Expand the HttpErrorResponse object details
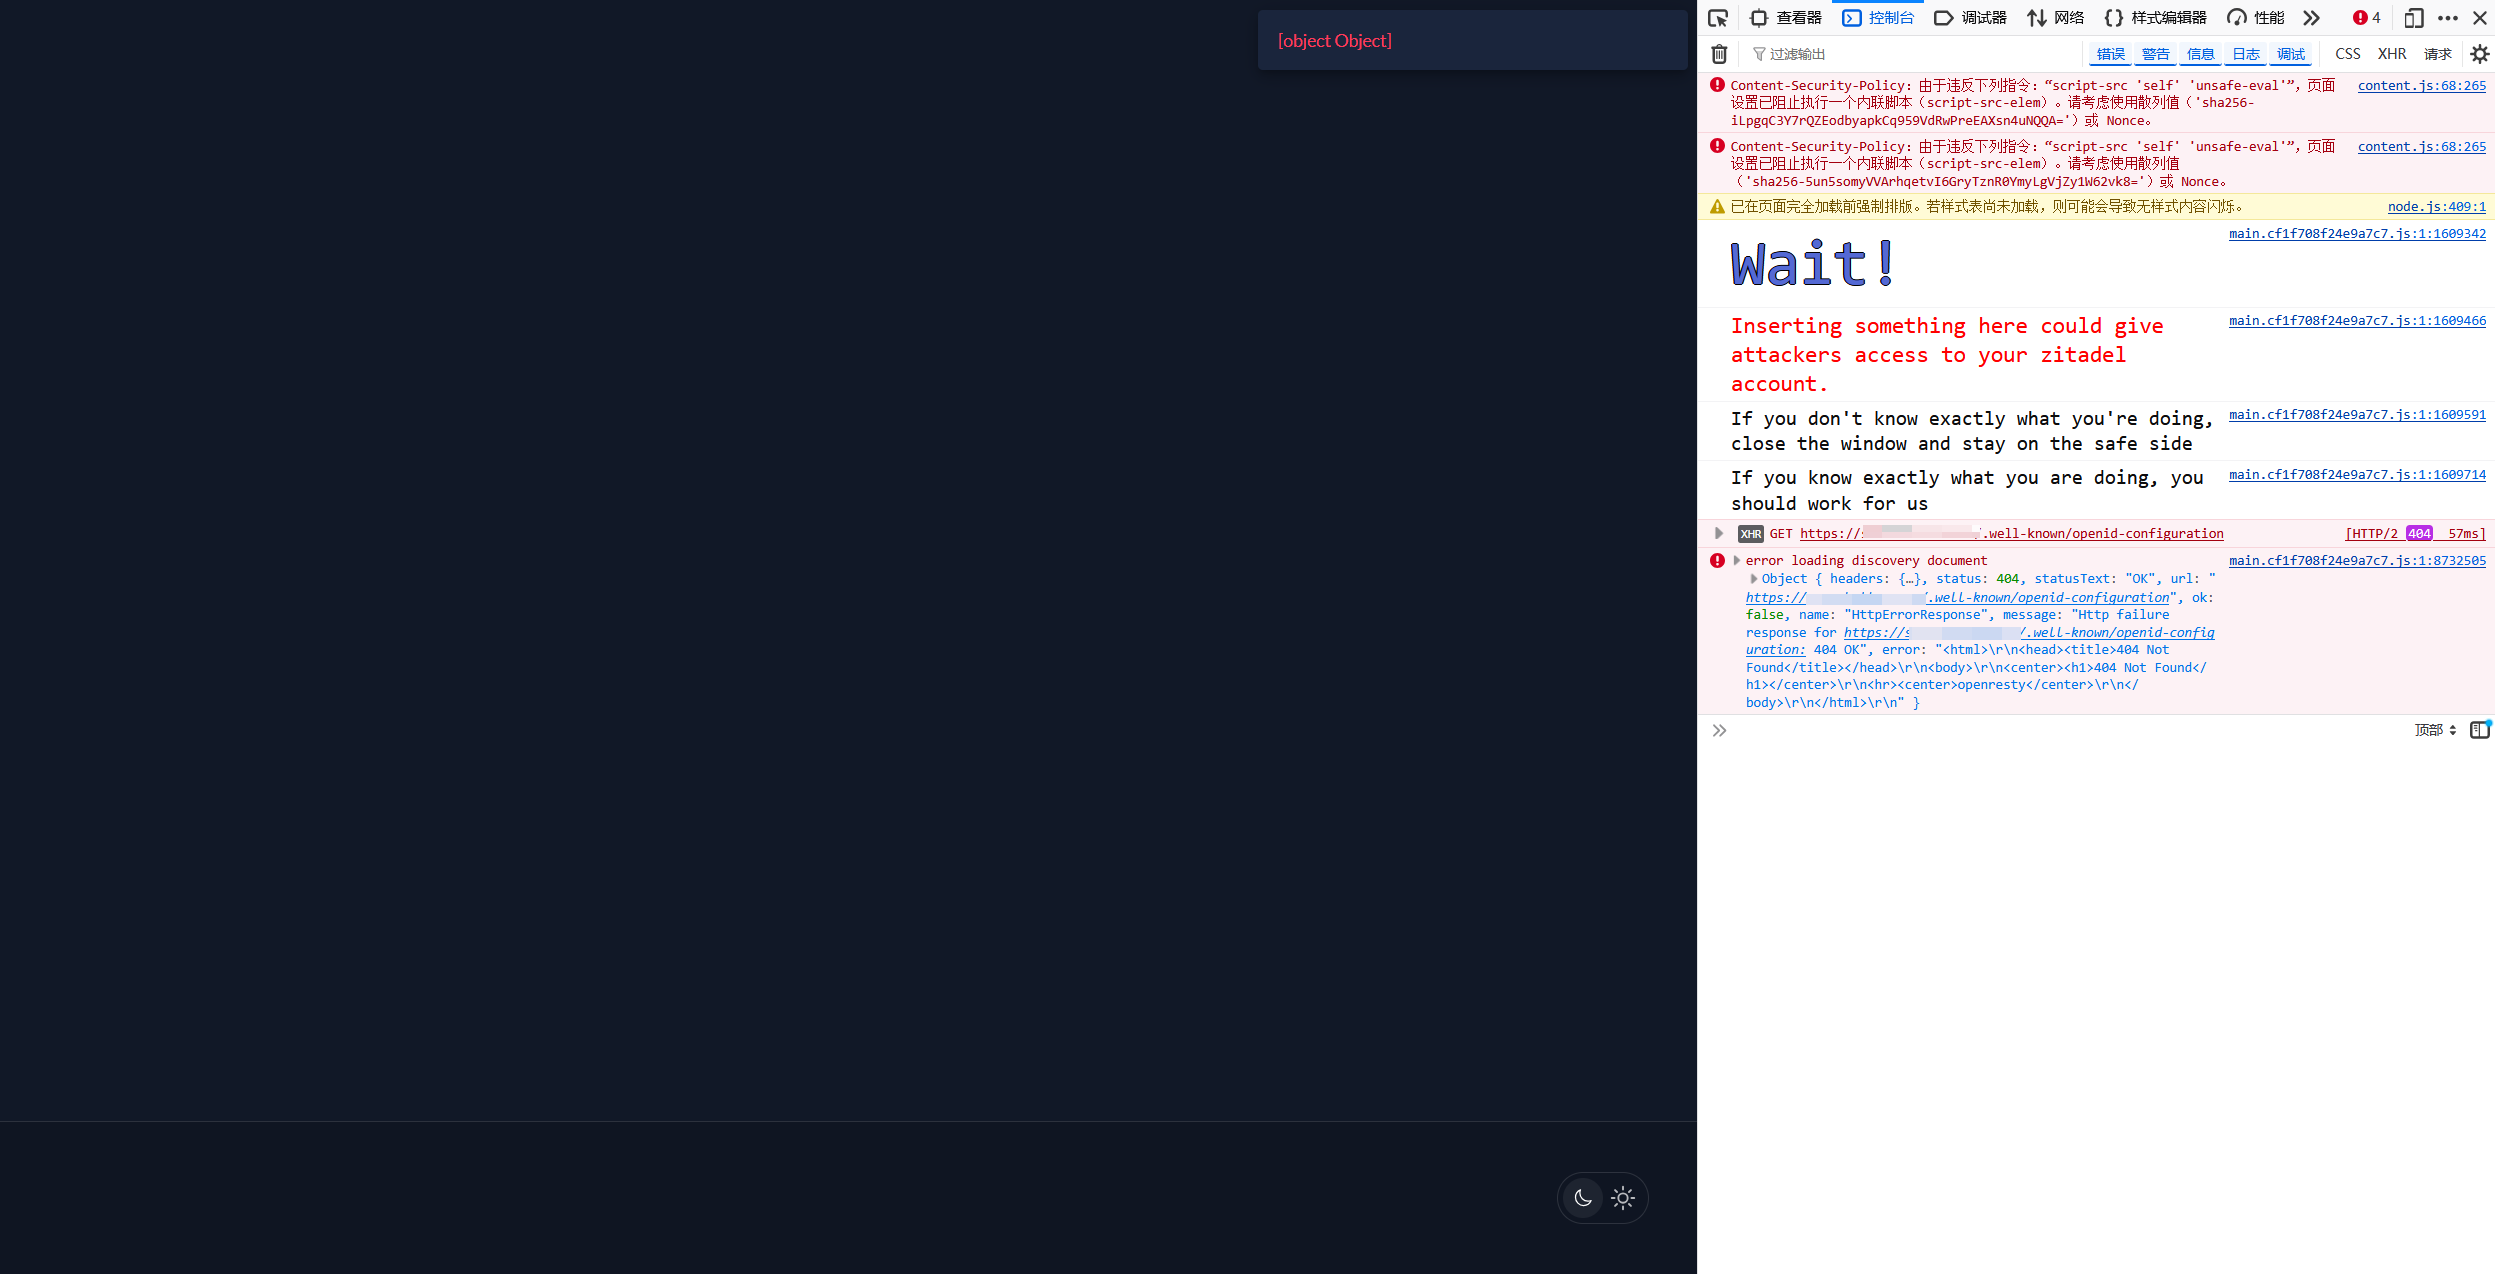The image size is (2495, 1274). click(1752, 578)
